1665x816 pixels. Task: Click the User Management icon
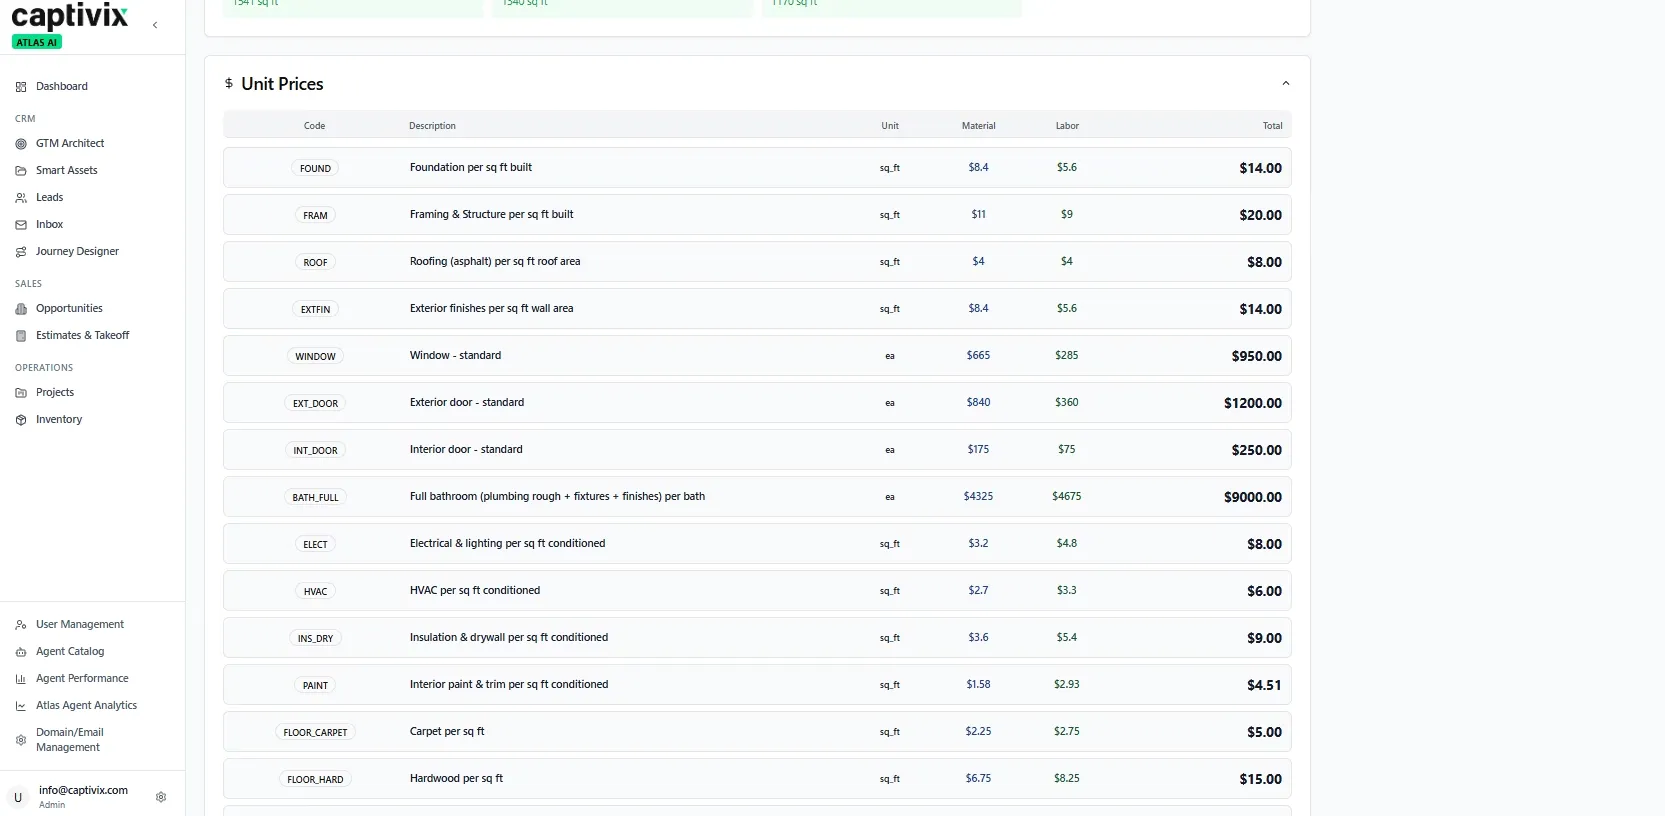point(21,625)
